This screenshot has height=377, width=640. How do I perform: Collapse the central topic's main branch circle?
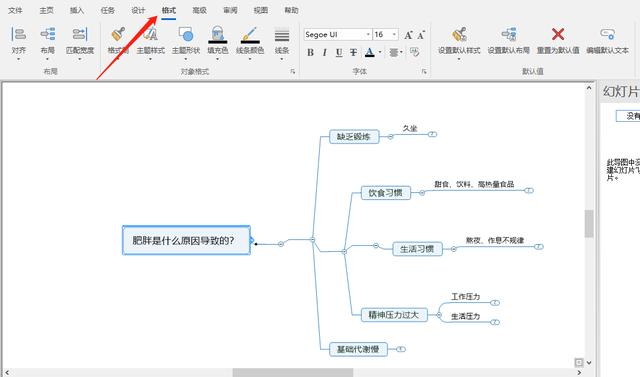(x=281, y=244)
